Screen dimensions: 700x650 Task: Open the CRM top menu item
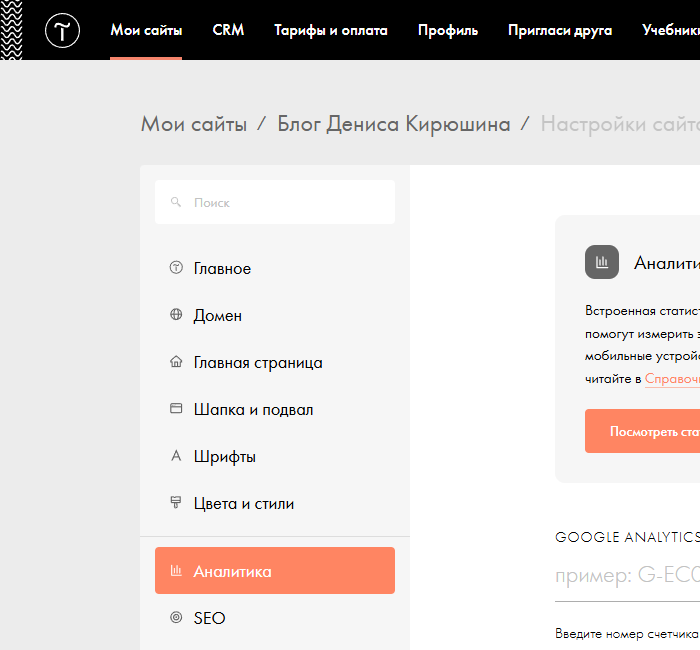tap(228, 30)
